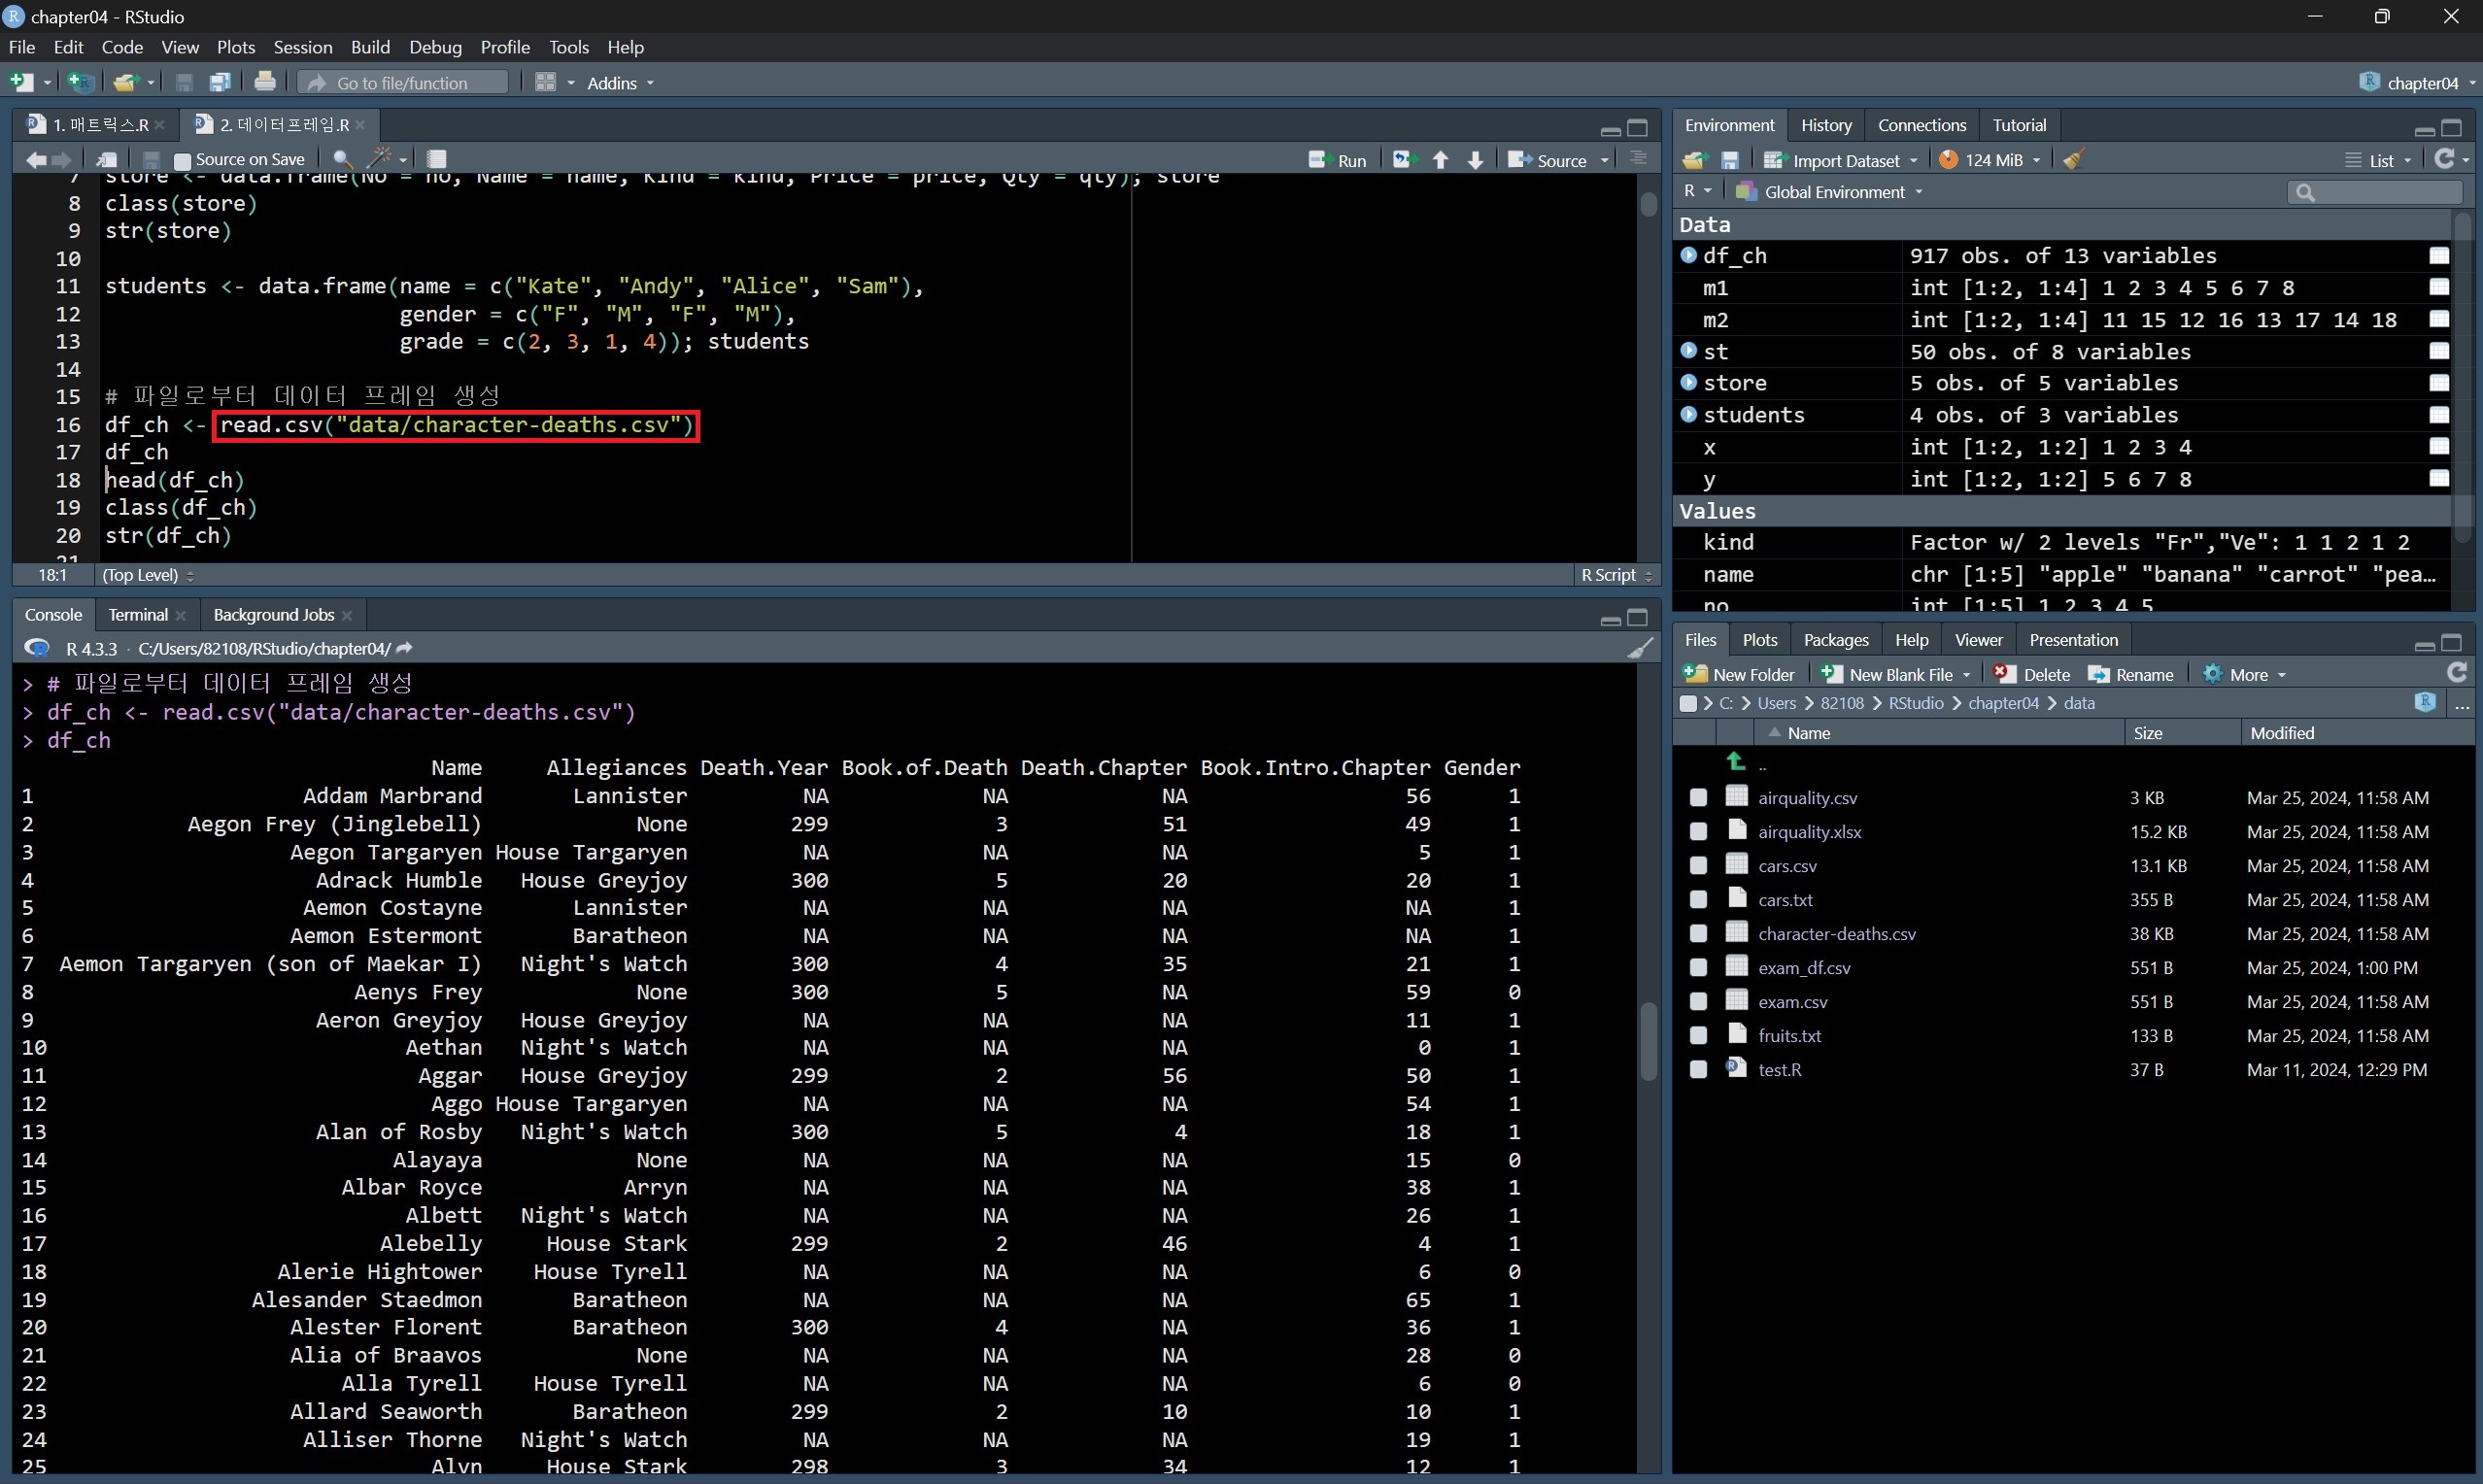
Task: Click the compile report notebook icon
Action: (437, 159)
